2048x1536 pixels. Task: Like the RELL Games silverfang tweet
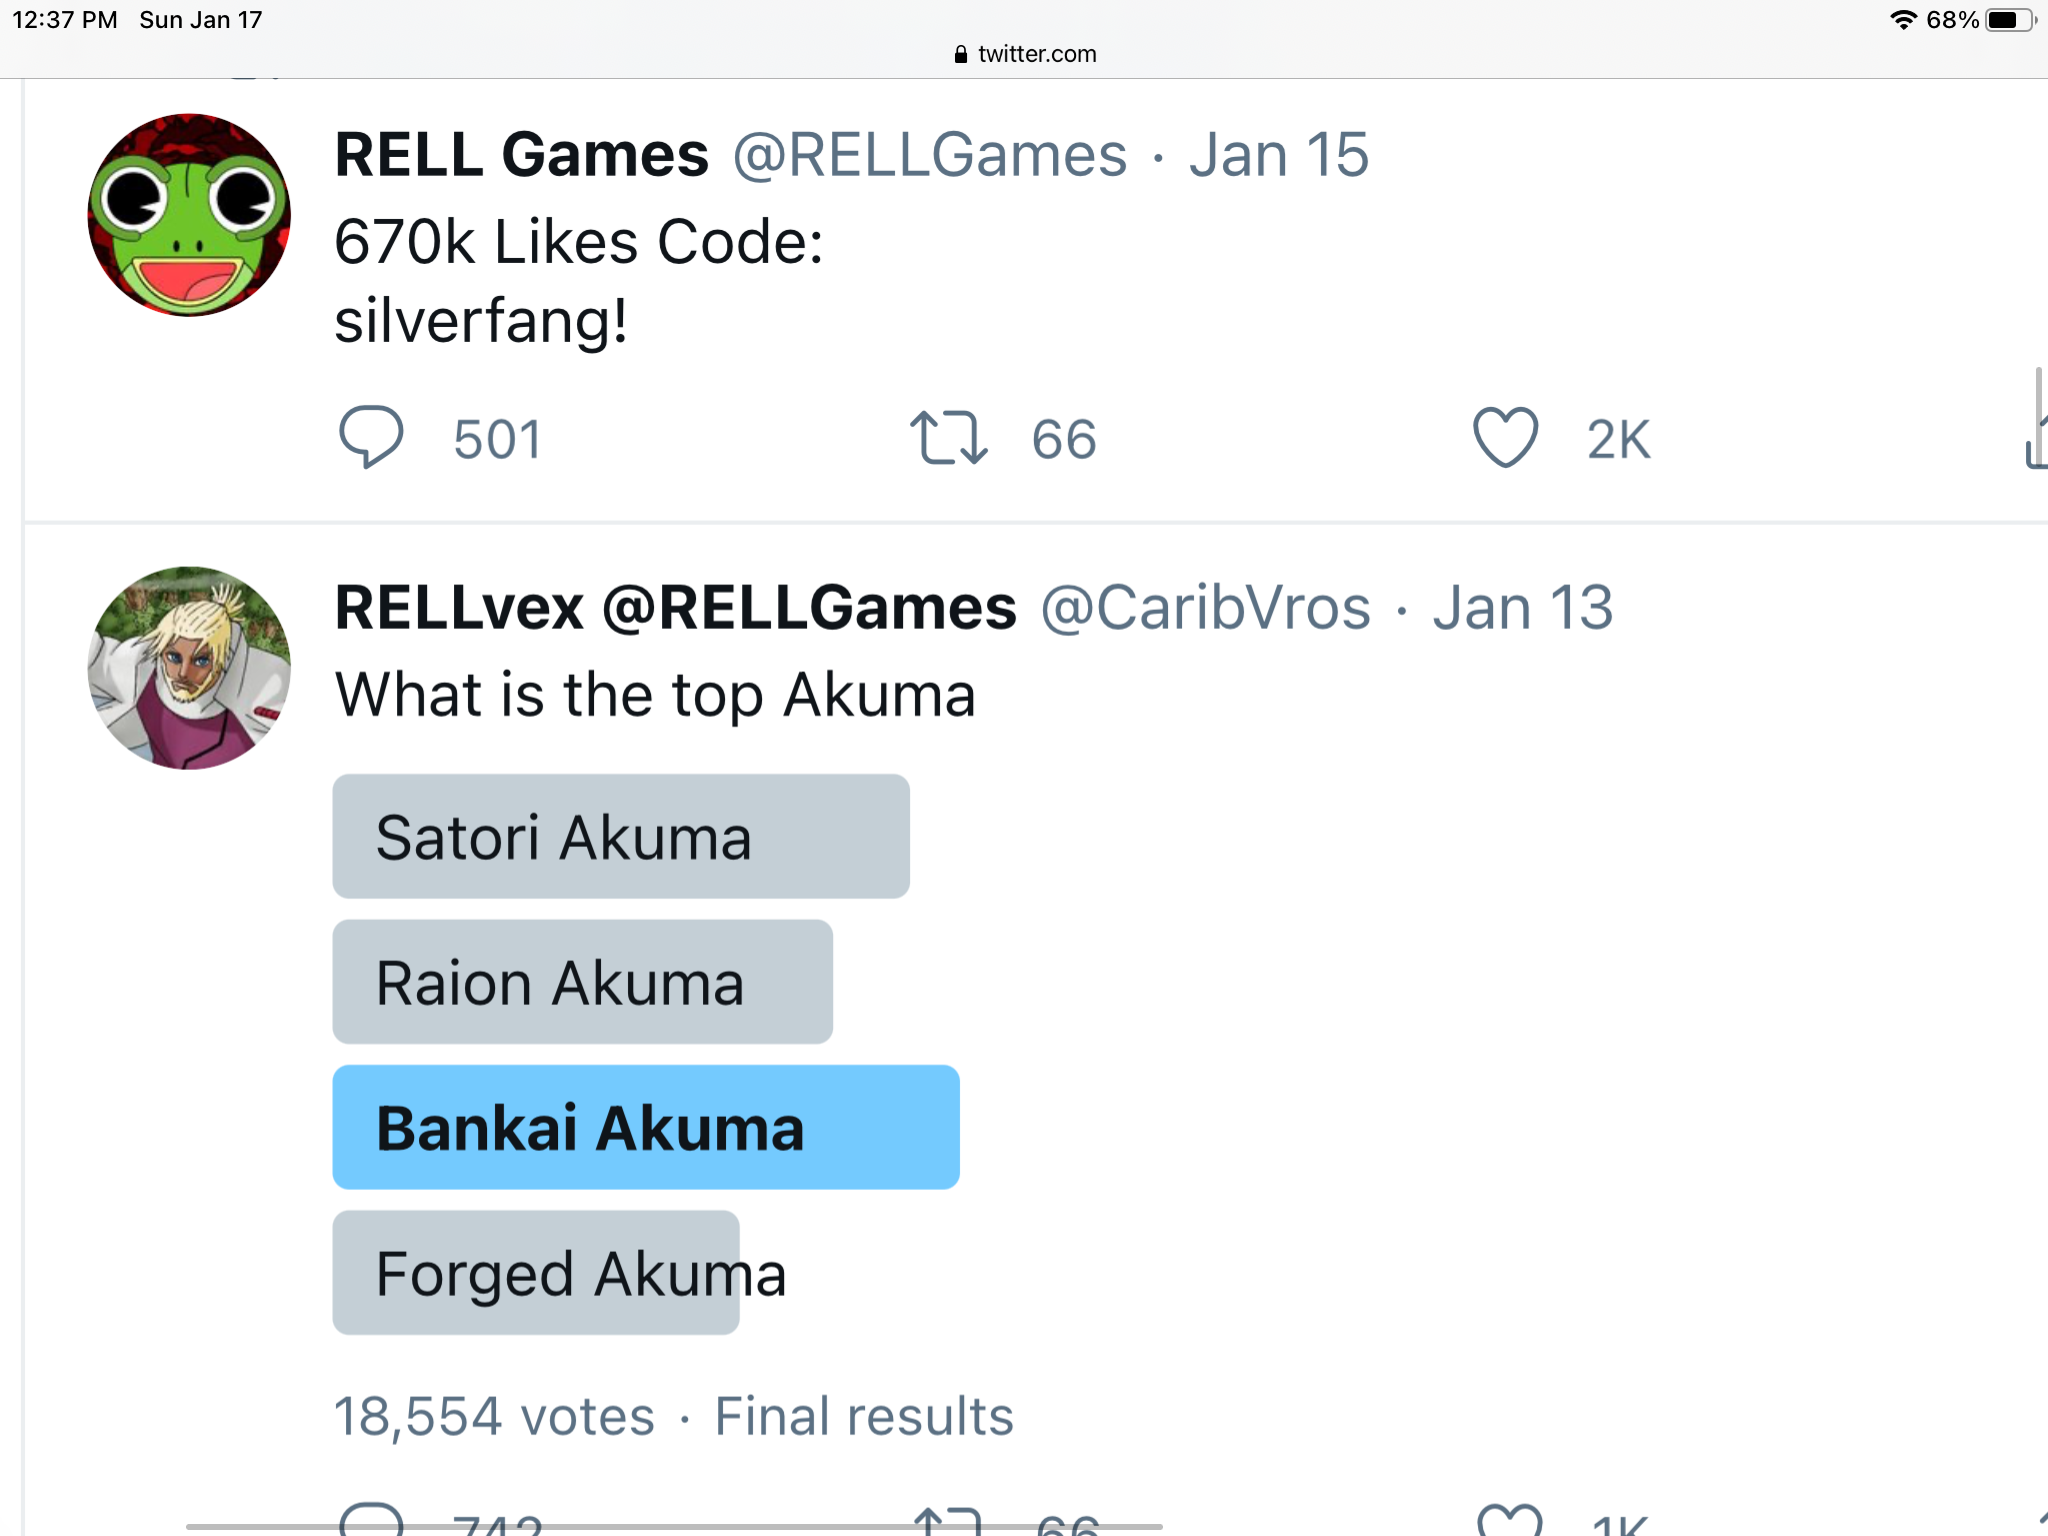(1505, 438)
